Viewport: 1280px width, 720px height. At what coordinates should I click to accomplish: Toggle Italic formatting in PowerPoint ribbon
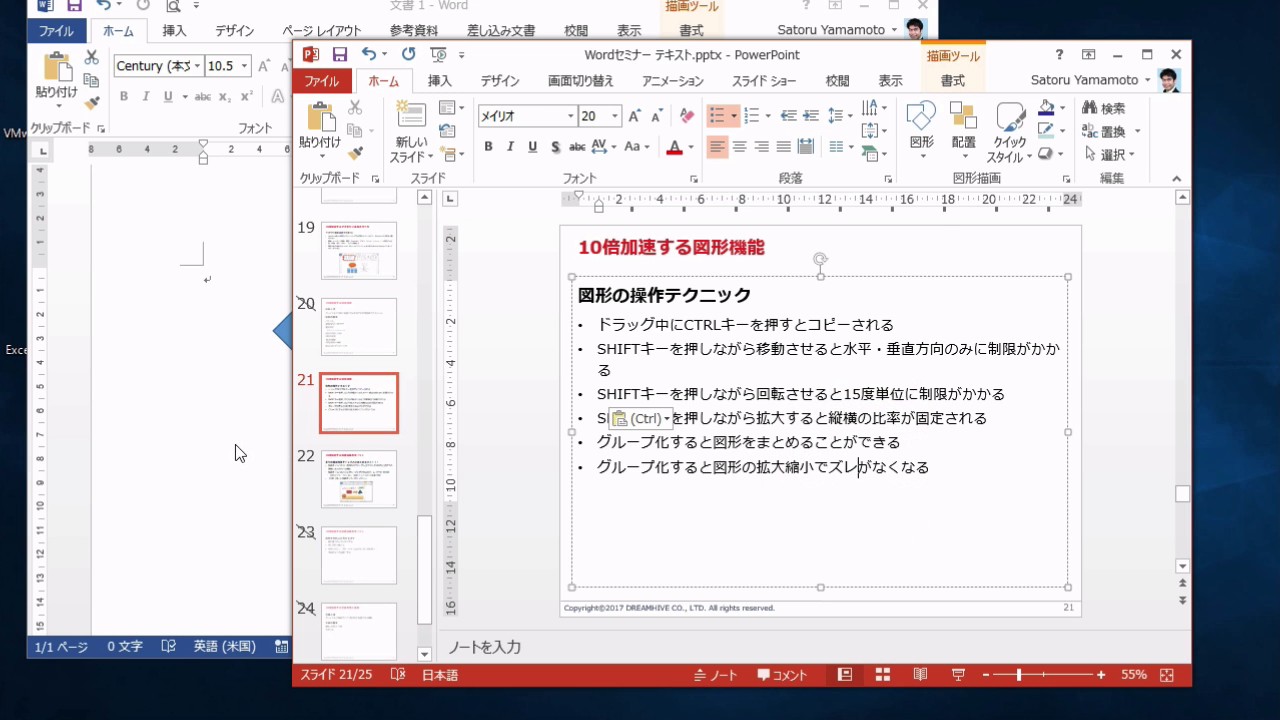[x=510, y=147]
